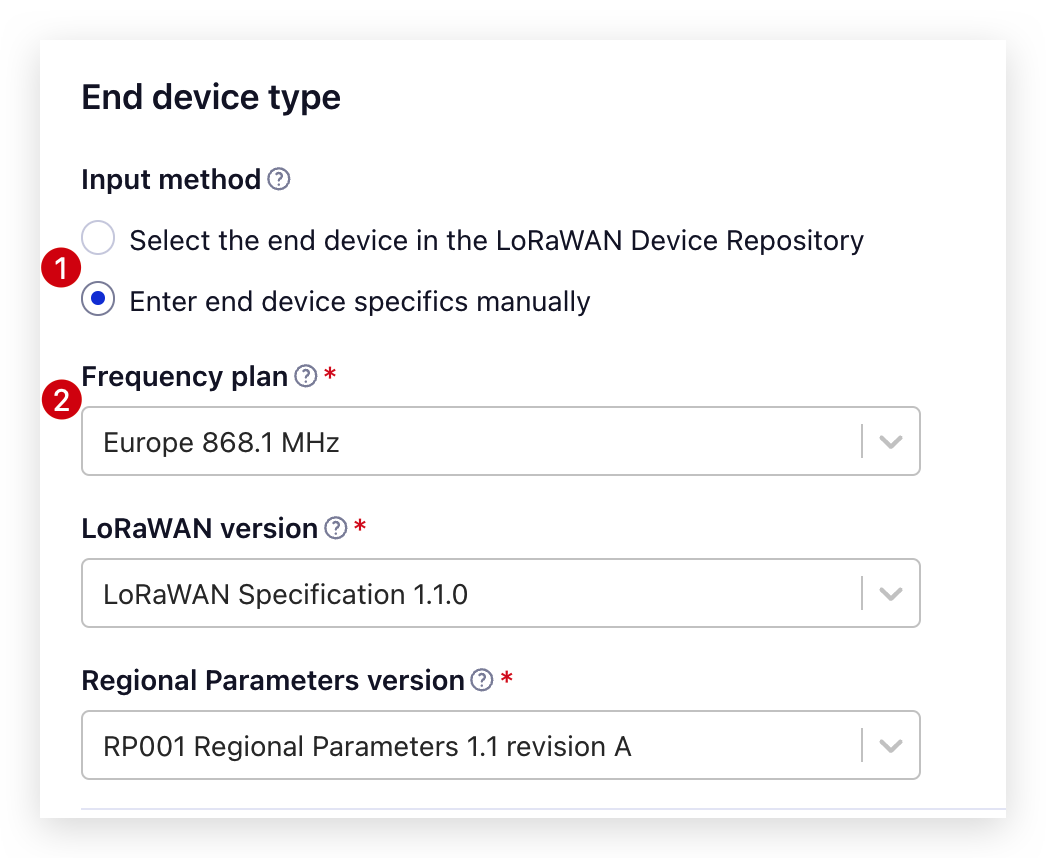Open help icon beside Frequency plan

tap(306, 376)
